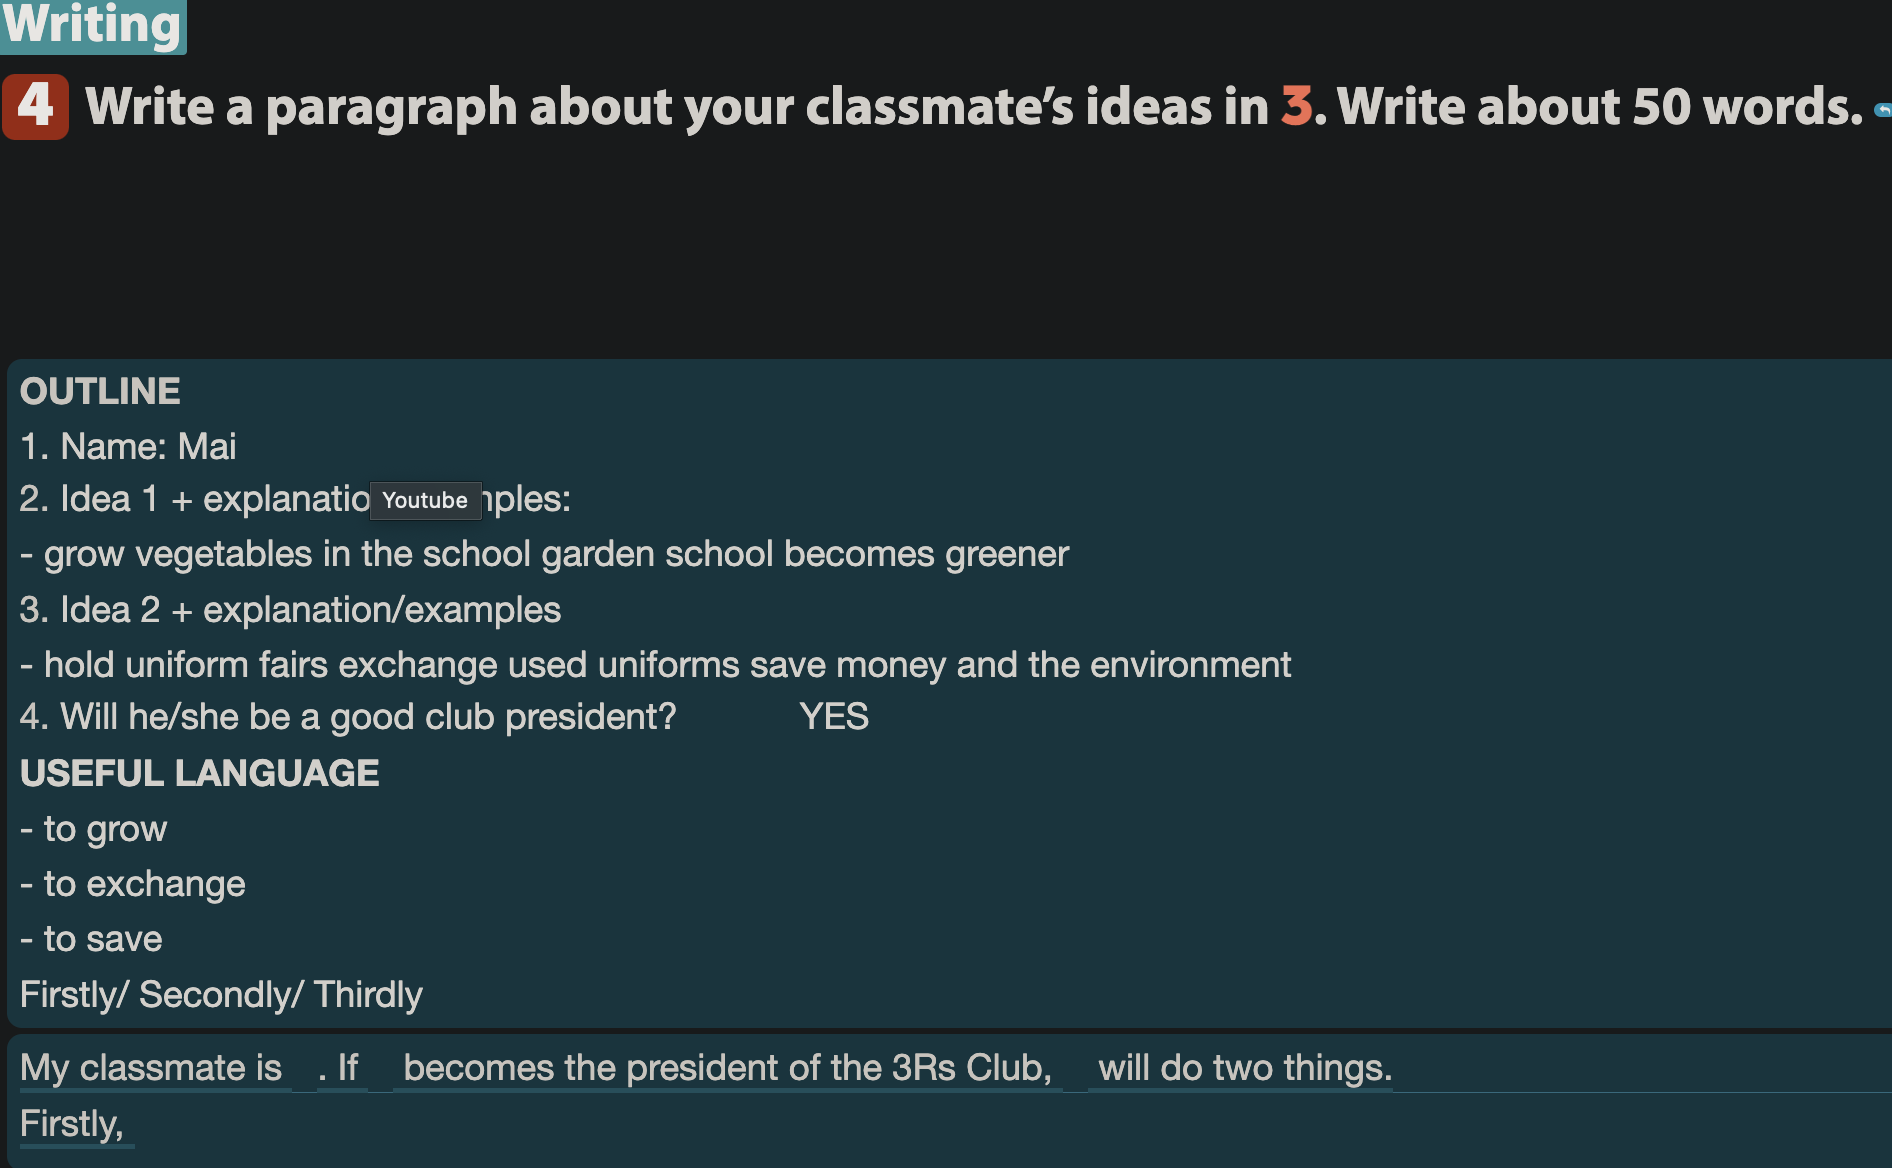Screen dimensions: 1892x1168
Task: Click the "1. Name: Mai" line
Action: (128, 446)
